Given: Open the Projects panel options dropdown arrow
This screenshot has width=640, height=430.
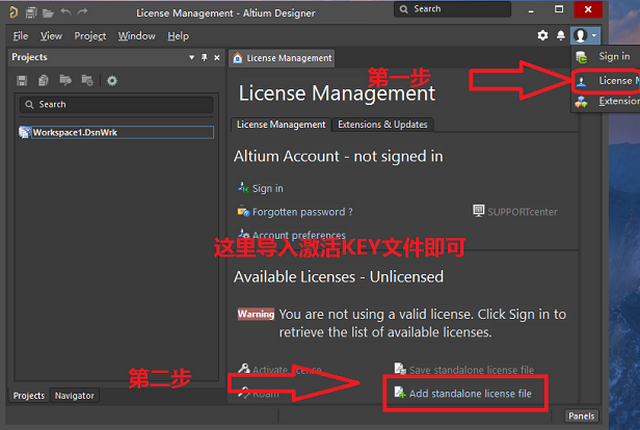Looking at the screenshot, I should click(x=191, y=58).
